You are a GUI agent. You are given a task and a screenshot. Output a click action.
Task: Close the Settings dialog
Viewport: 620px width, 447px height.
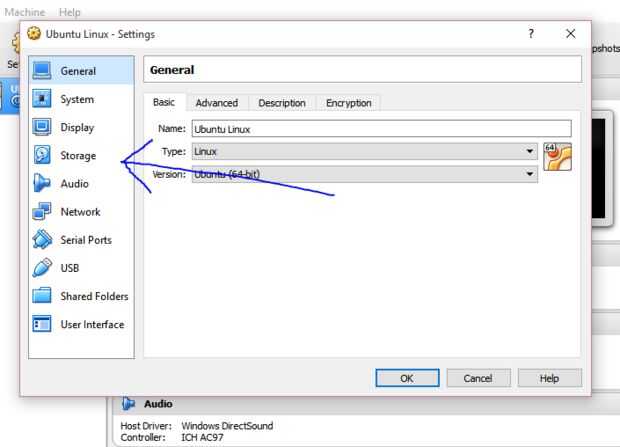[571, 34]
